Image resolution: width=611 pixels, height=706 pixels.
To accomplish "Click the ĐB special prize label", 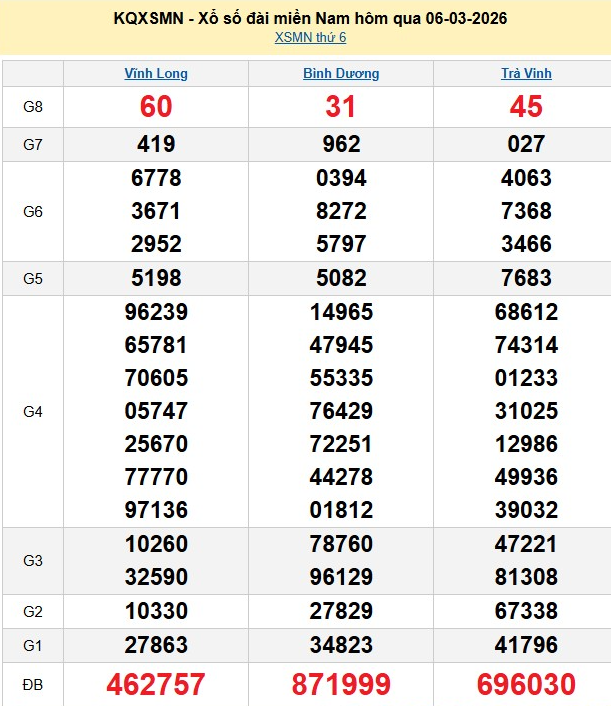I will point(33,684).
